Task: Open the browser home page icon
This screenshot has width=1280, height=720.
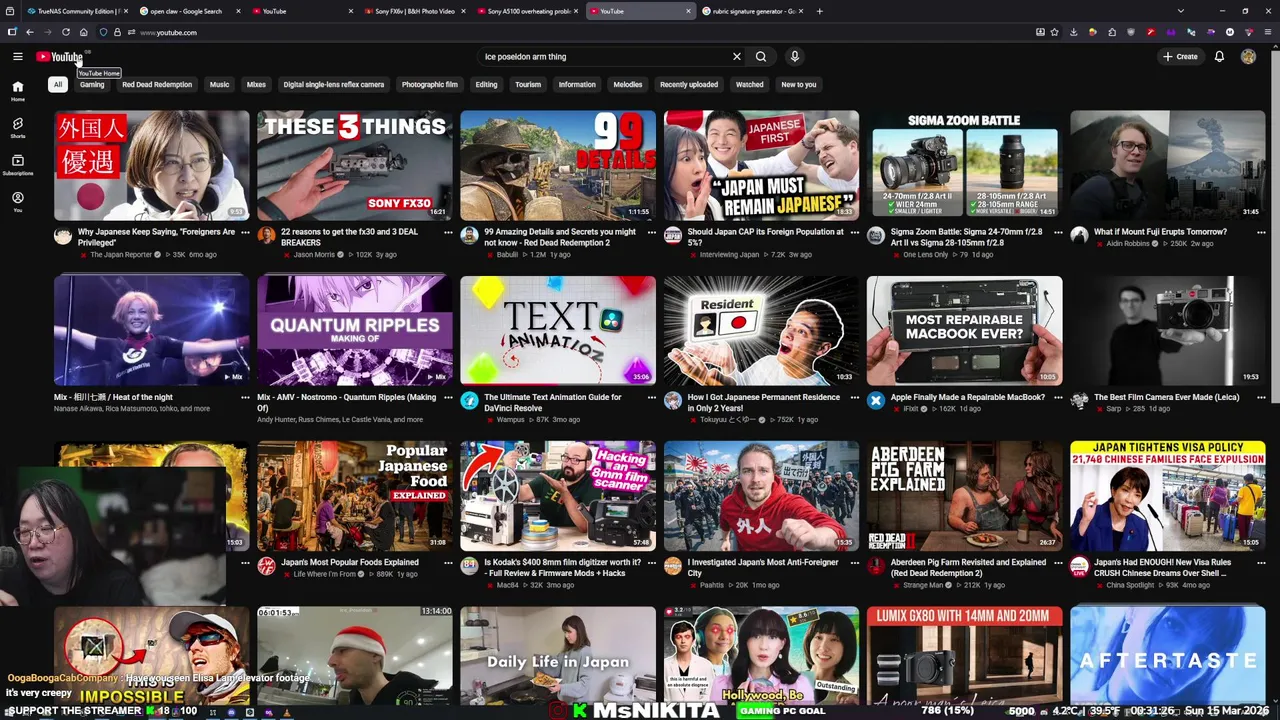Action: (83, 32)
